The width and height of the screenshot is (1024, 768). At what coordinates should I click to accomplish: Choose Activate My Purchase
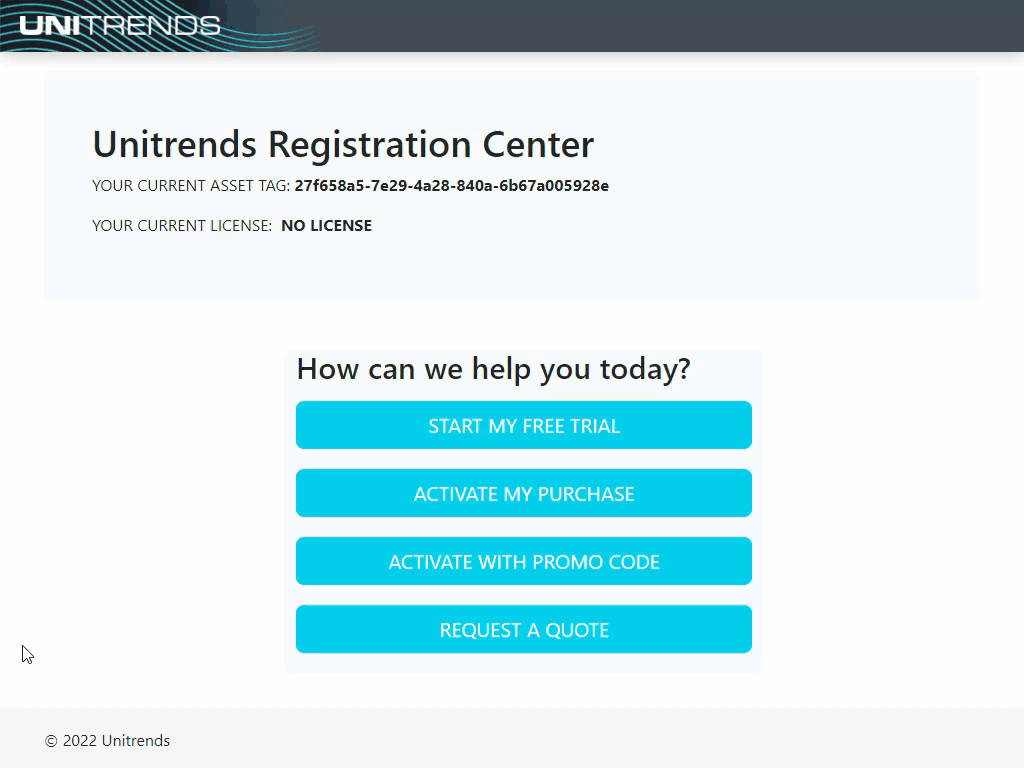click(524, 493)
